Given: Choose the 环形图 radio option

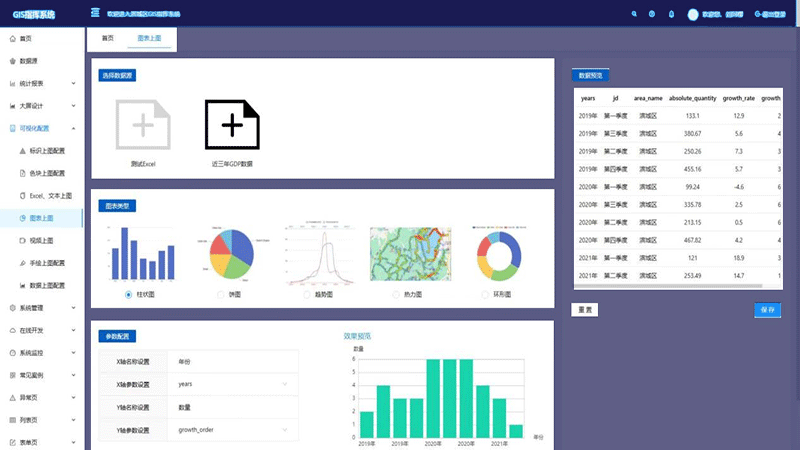Looking at the screenshot, I should click(485, 295).
